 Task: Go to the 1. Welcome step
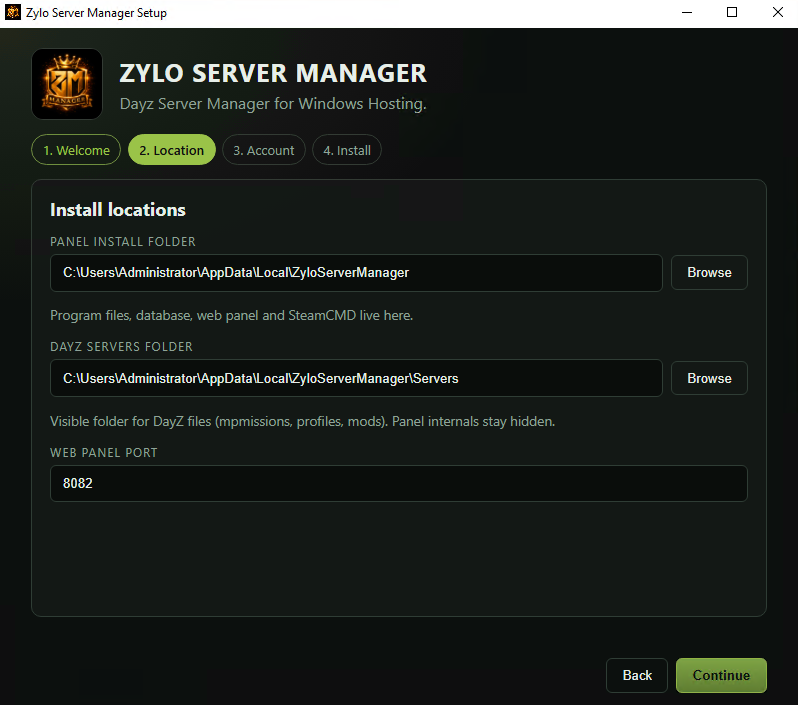click(x=76, y=150)
